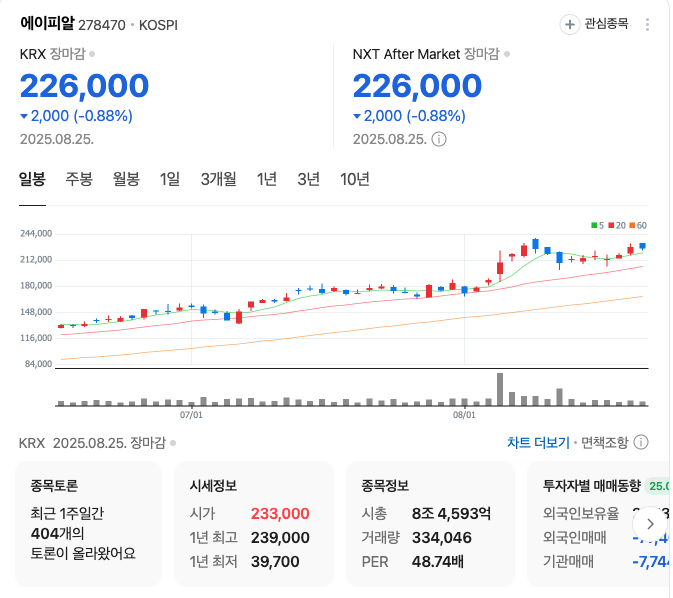The height and width of the screenshot is (598, 673).
Task: Show the 3개월 chart
Action: pos(218,179)
